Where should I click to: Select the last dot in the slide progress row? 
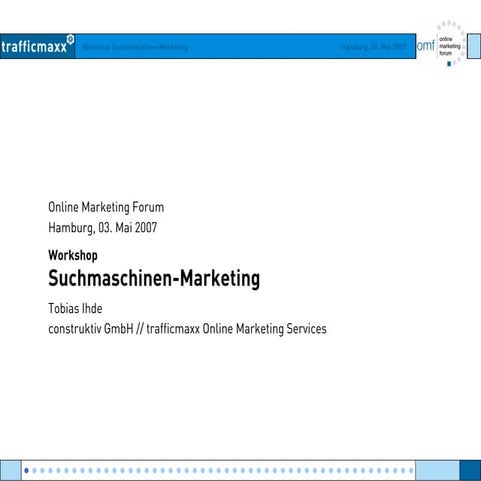(x=411, y=470)
